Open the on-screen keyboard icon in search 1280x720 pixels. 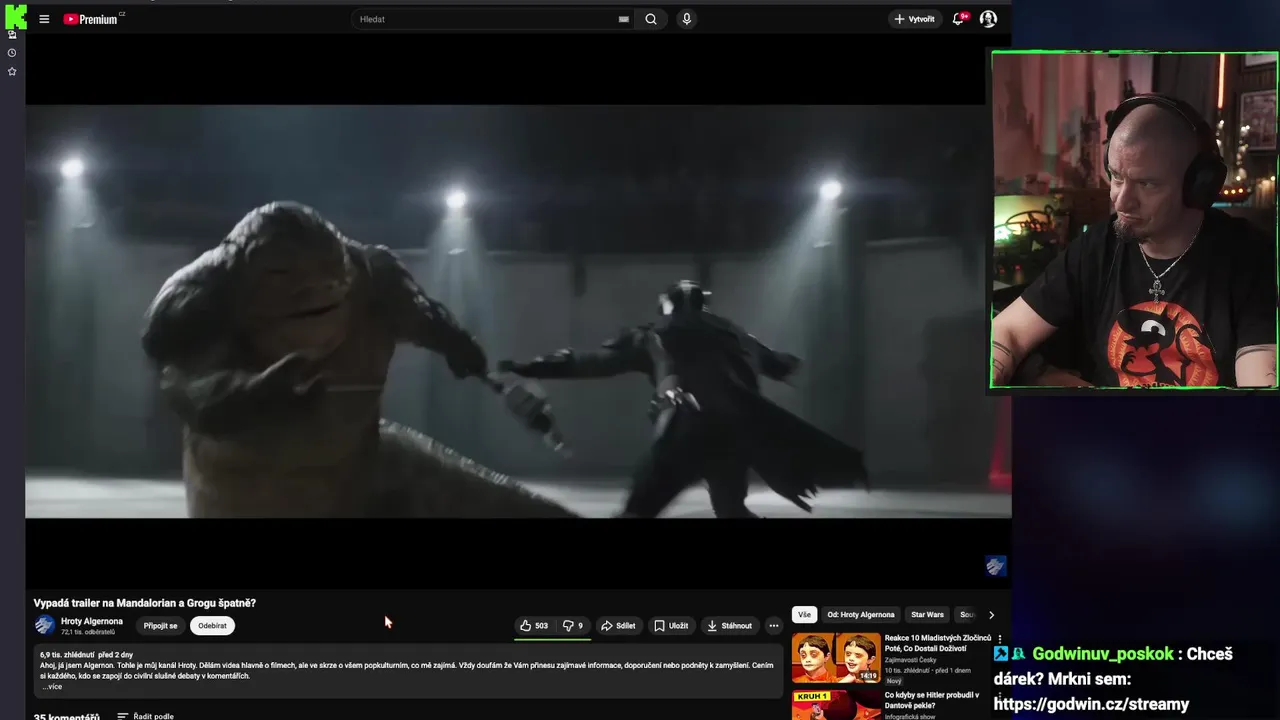click(624, 19)
